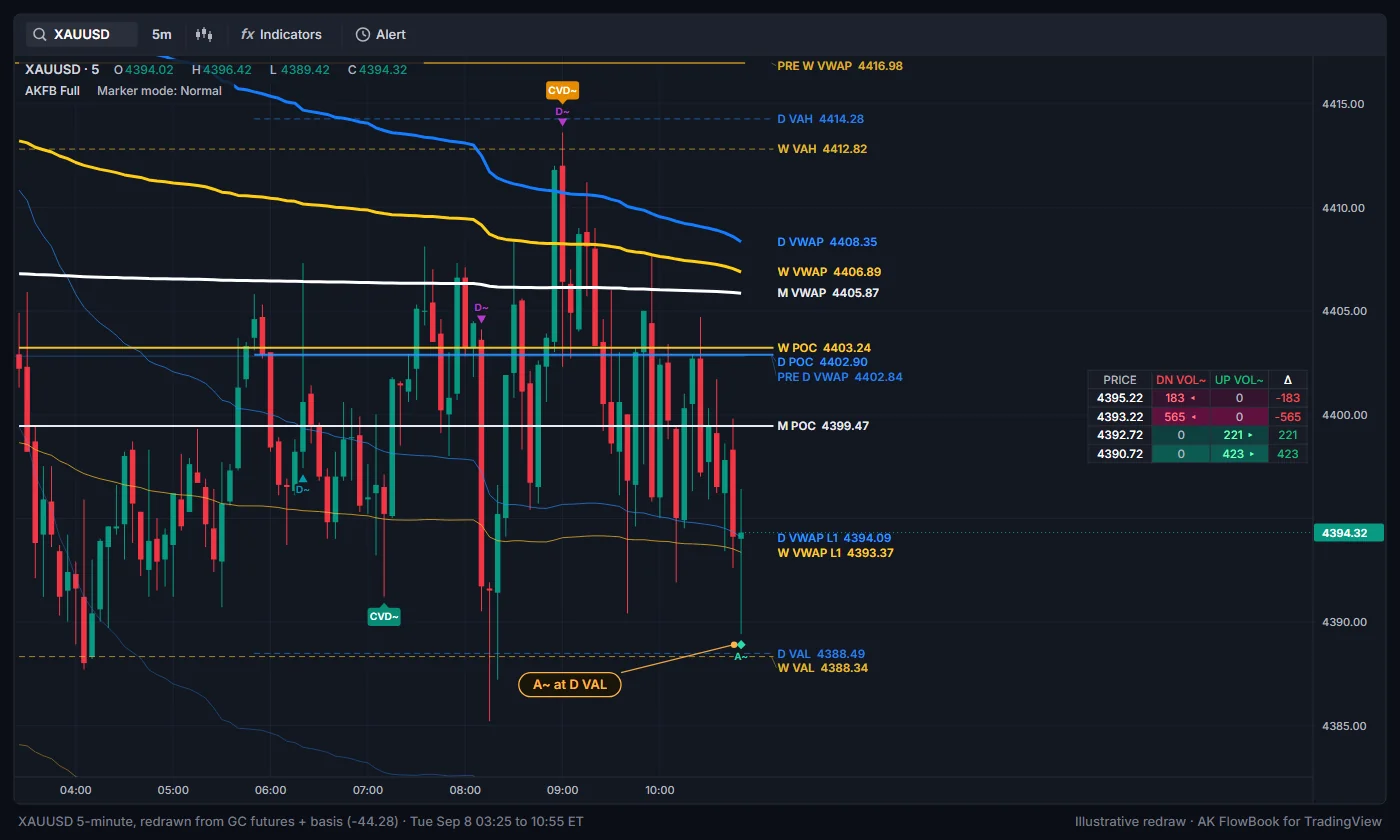Select the W VAH 4412.82 label

(x=822, y=149)
